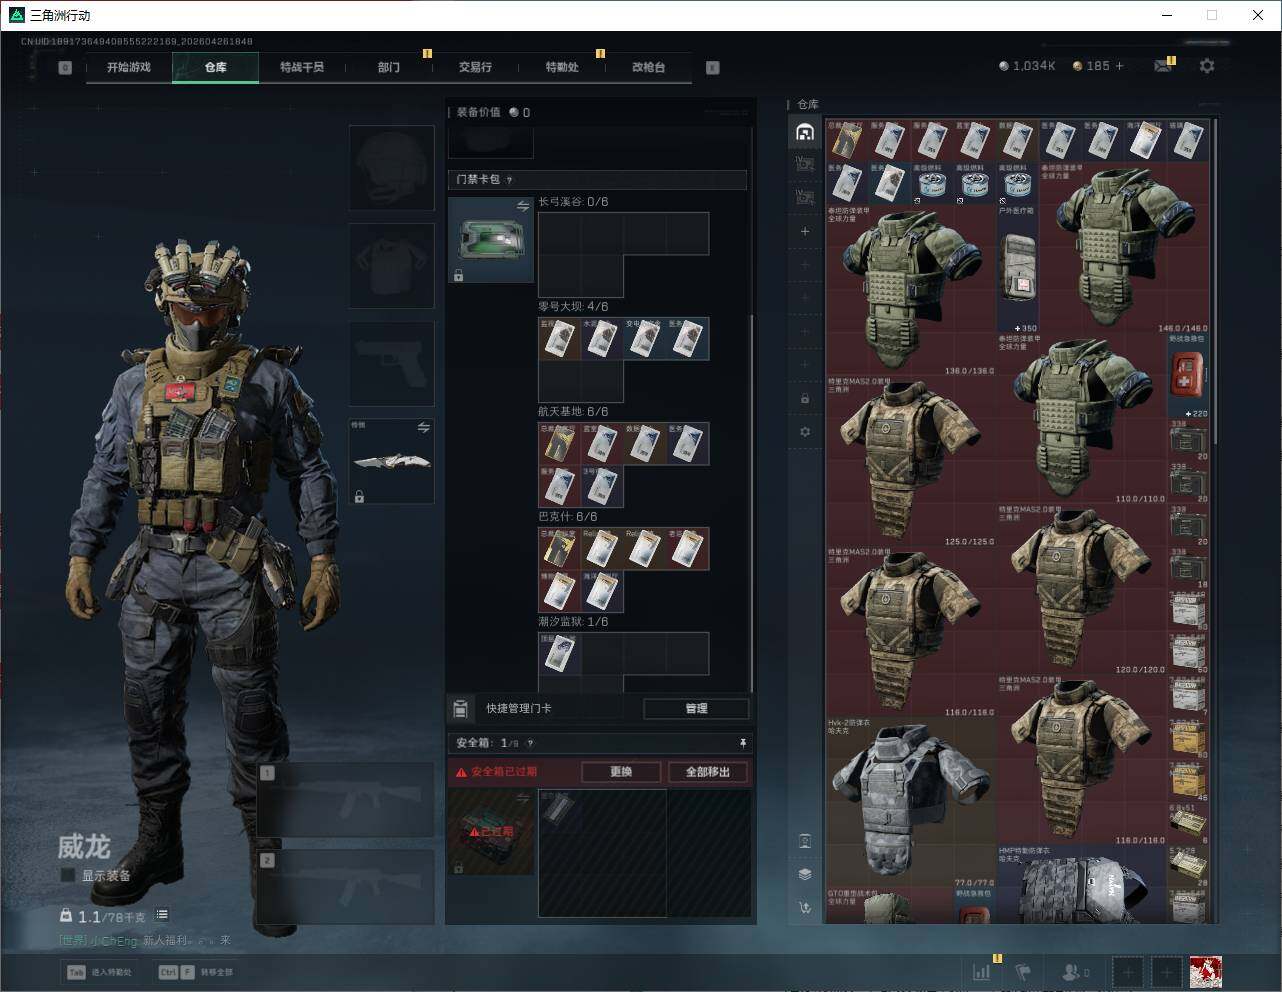Select the armor with 120.0/120.0 durability
This screenshot has width=1282, height=992.
[1082, 590]
